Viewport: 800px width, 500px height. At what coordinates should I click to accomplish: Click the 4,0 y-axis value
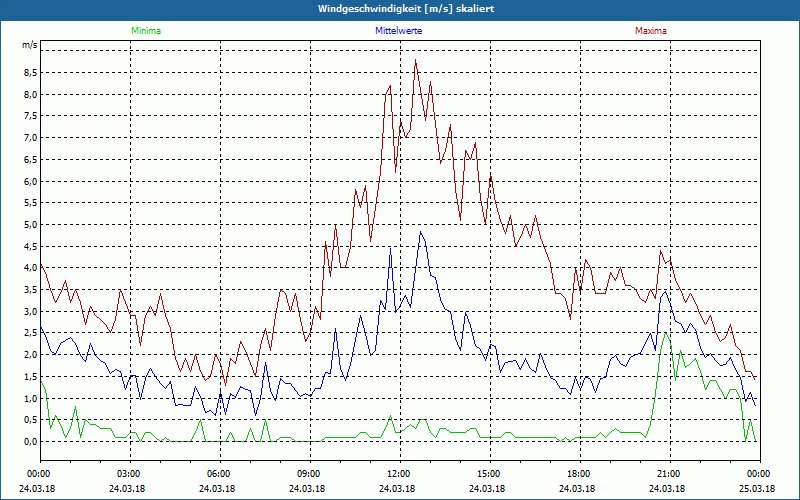click(30, 268)
